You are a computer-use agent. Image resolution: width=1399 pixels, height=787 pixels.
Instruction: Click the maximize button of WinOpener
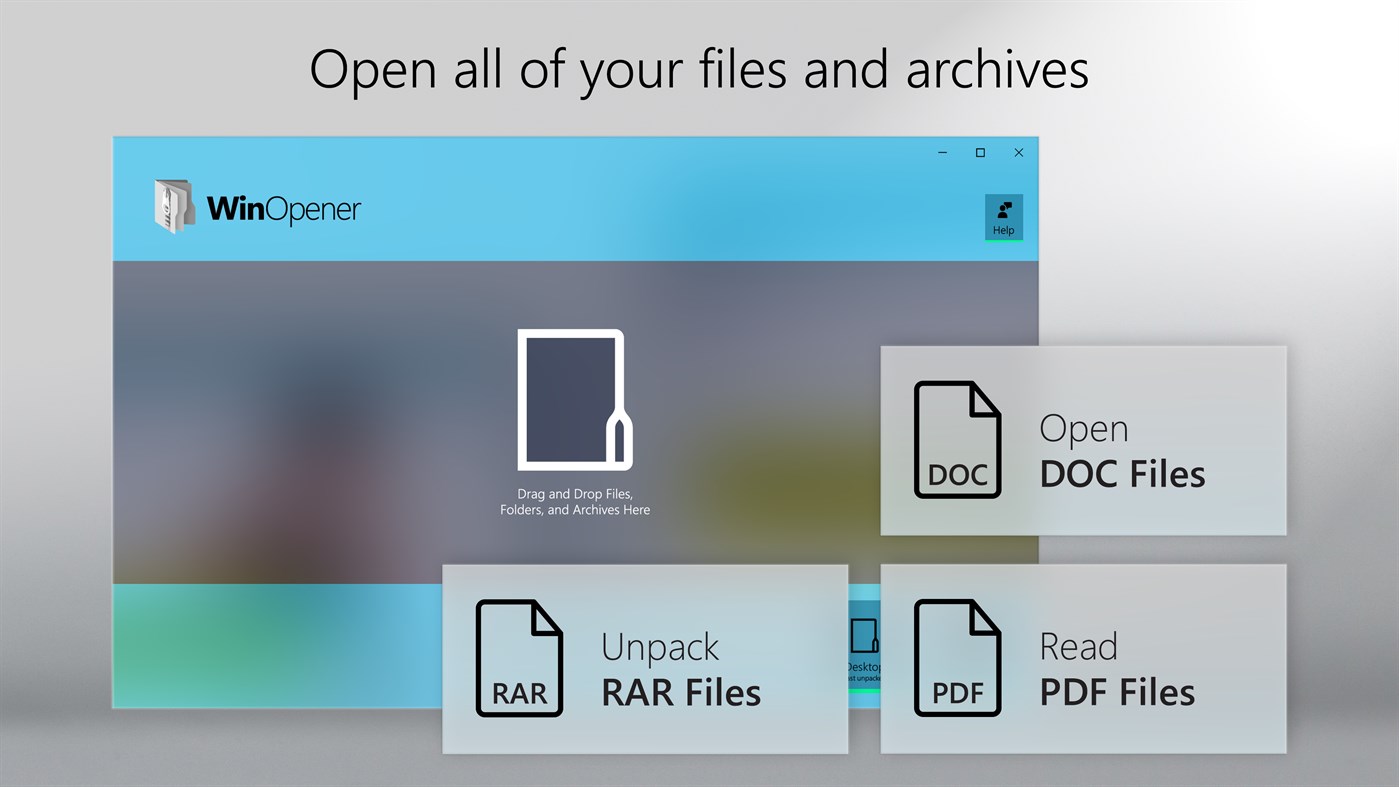979,152
